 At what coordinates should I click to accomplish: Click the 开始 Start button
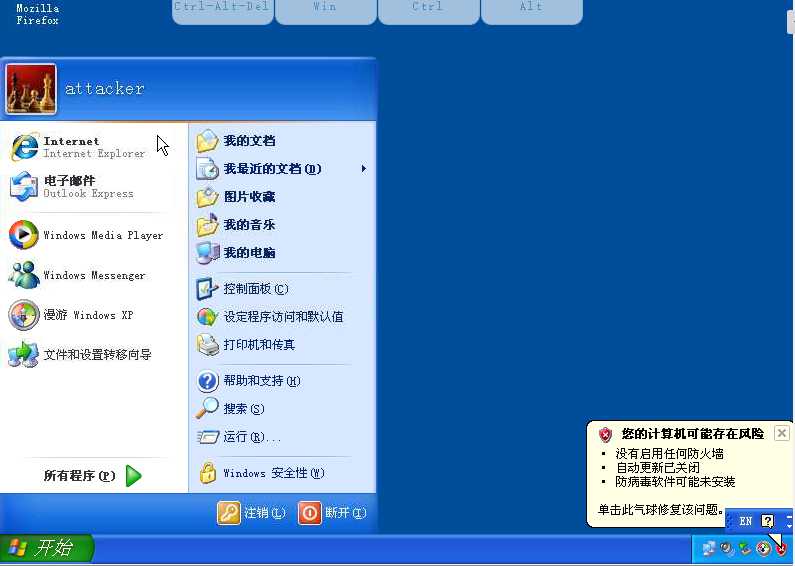pos(47,548)
